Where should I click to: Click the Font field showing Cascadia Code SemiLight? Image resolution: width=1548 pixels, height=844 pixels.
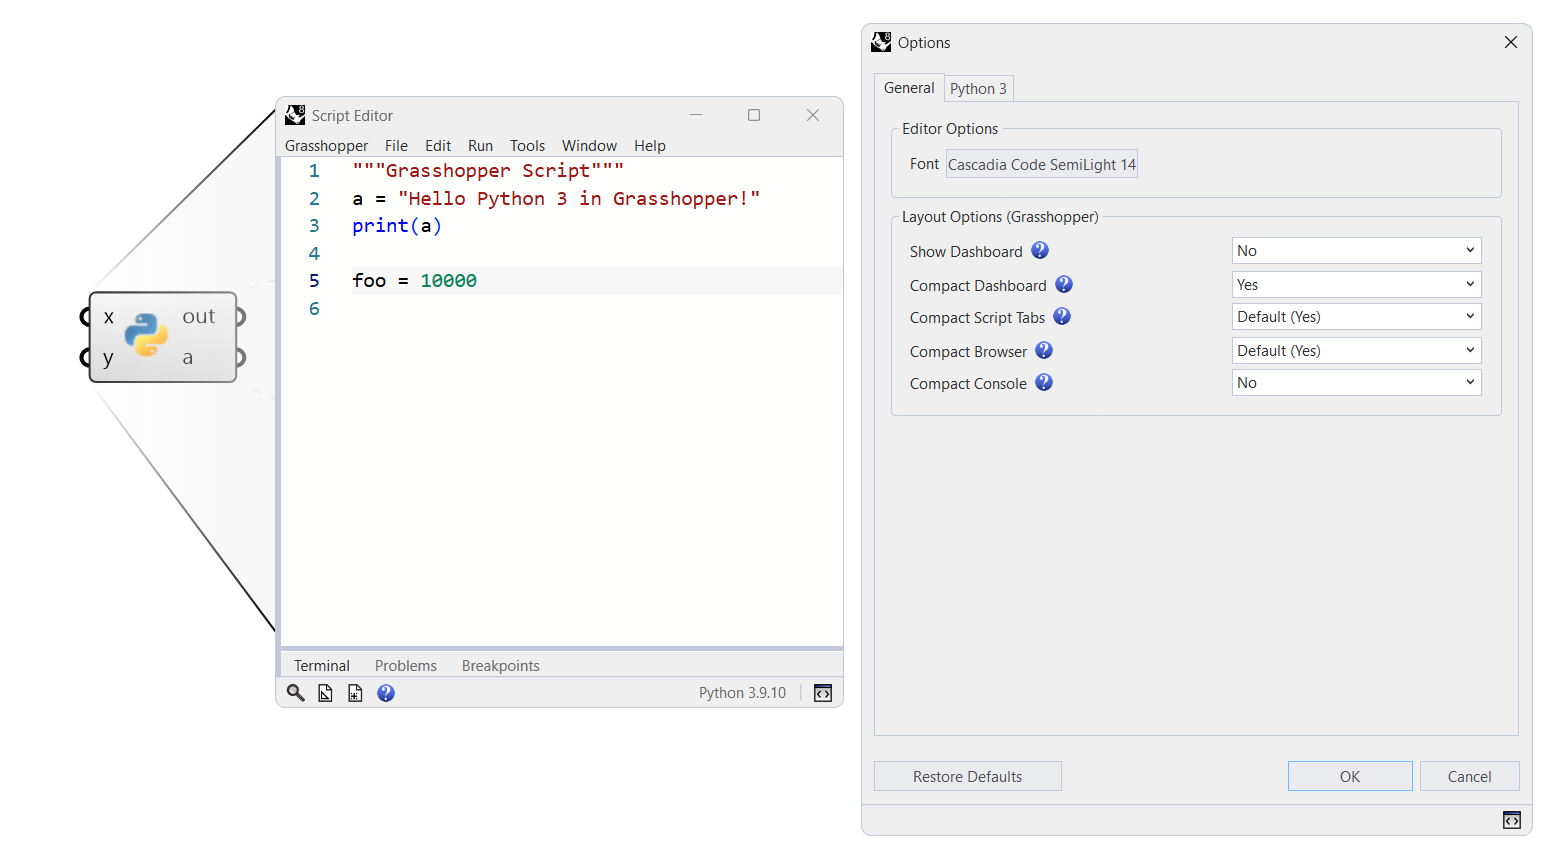(1041, 163)
